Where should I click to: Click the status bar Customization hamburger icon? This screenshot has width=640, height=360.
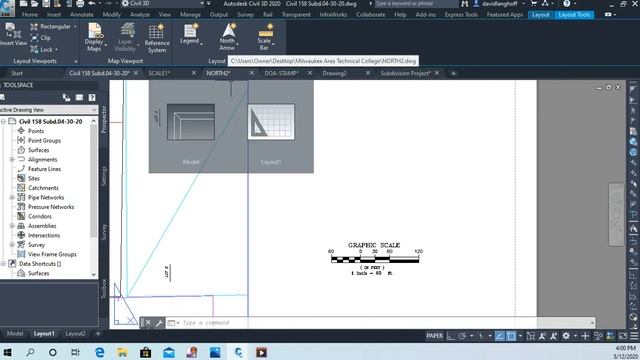pos(634,336)
